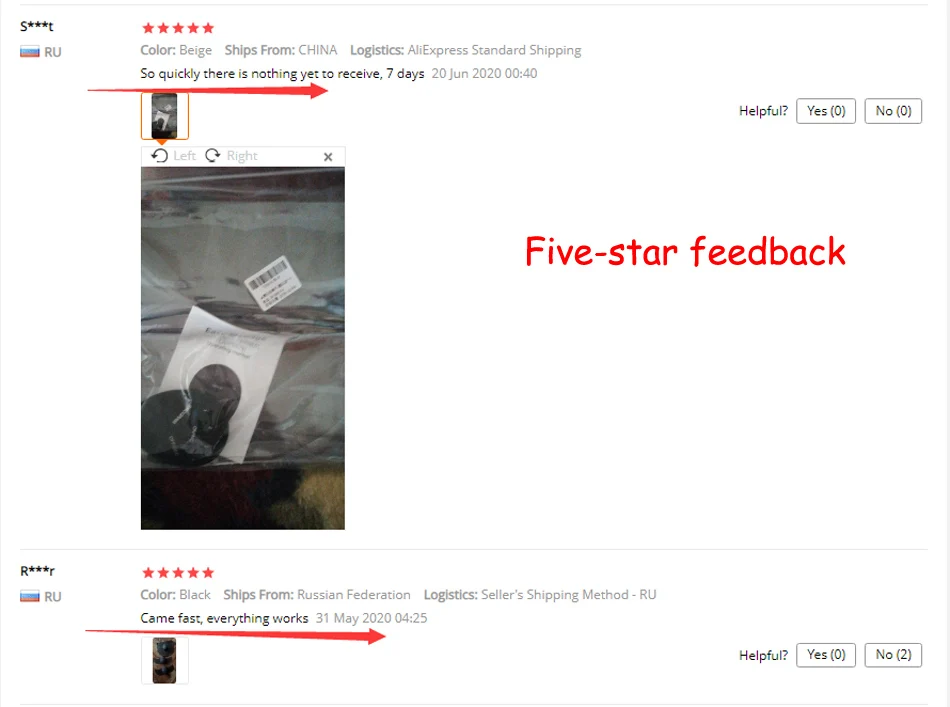Click the reviewer name S***t

pos(37,26)
